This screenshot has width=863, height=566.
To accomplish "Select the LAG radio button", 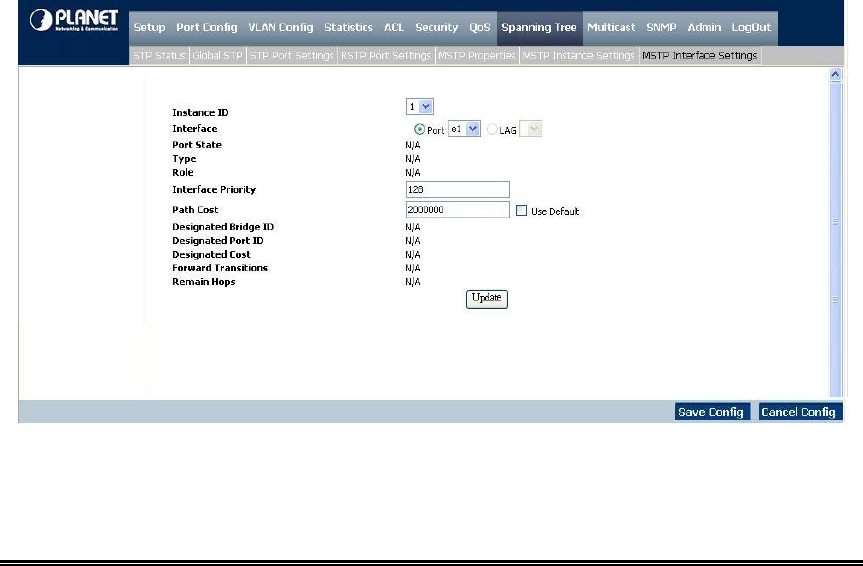I will coord(492,130).
